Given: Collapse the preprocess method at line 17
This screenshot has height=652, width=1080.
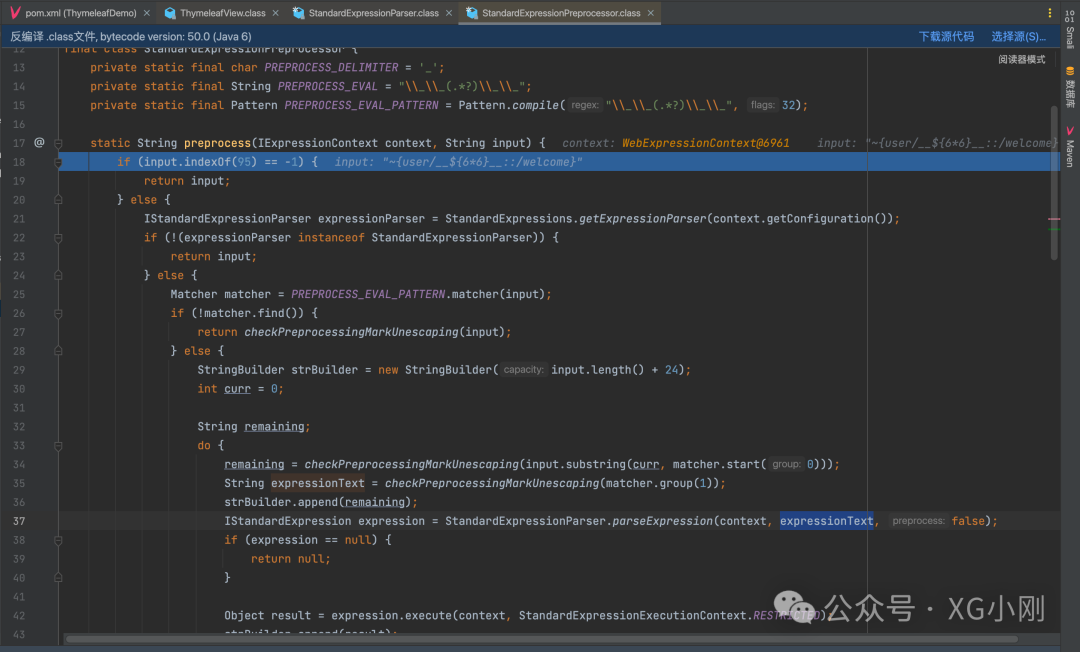Looking at the screenshot, I should pyautogui.click(x=59, y=143).
